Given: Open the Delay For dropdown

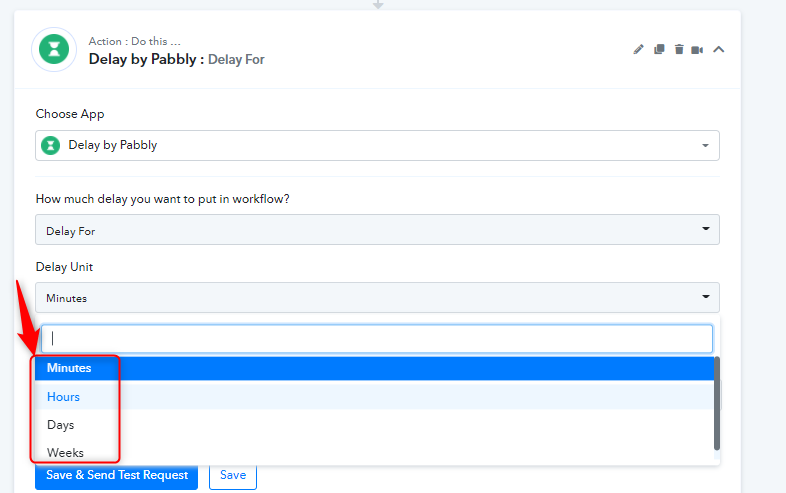Looking at the screenshot, I should [x=377, y=230].
